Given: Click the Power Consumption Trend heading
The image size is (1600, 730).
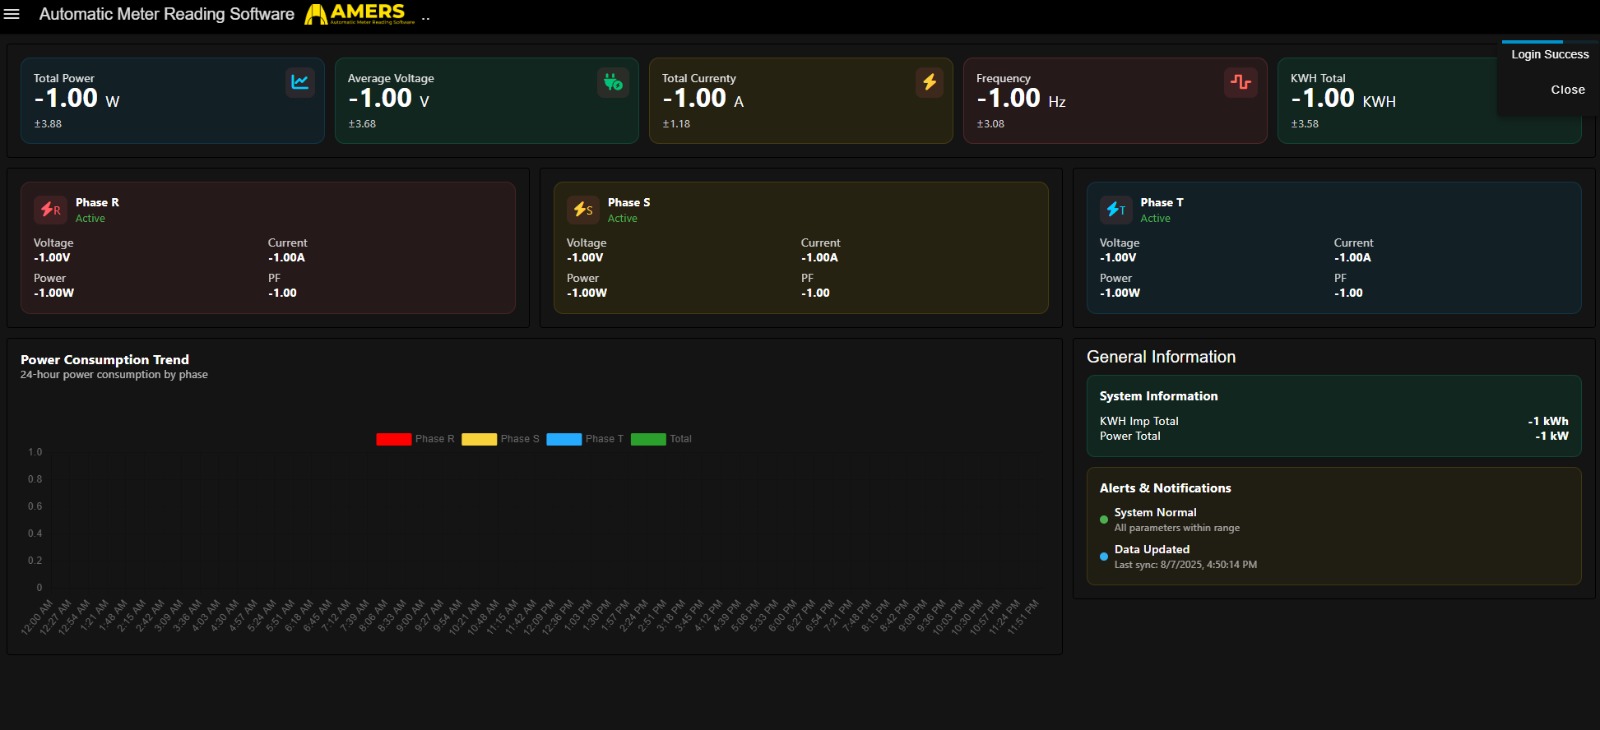Looking at the screenshot, I should tap(105, 360).
